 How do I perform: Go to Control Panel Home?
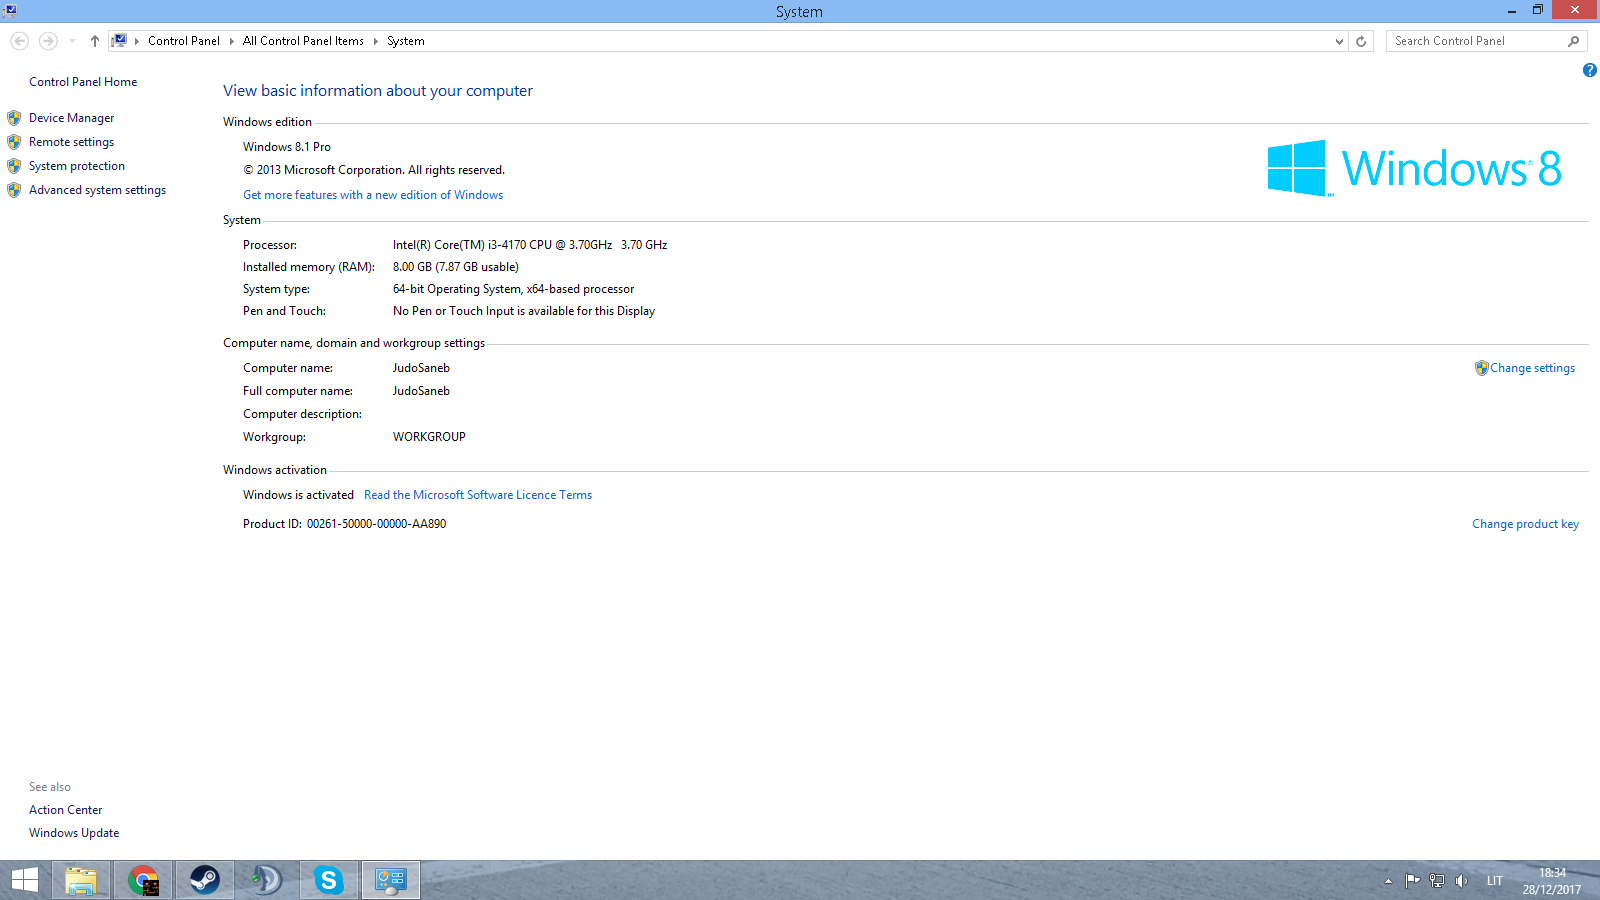83,82
